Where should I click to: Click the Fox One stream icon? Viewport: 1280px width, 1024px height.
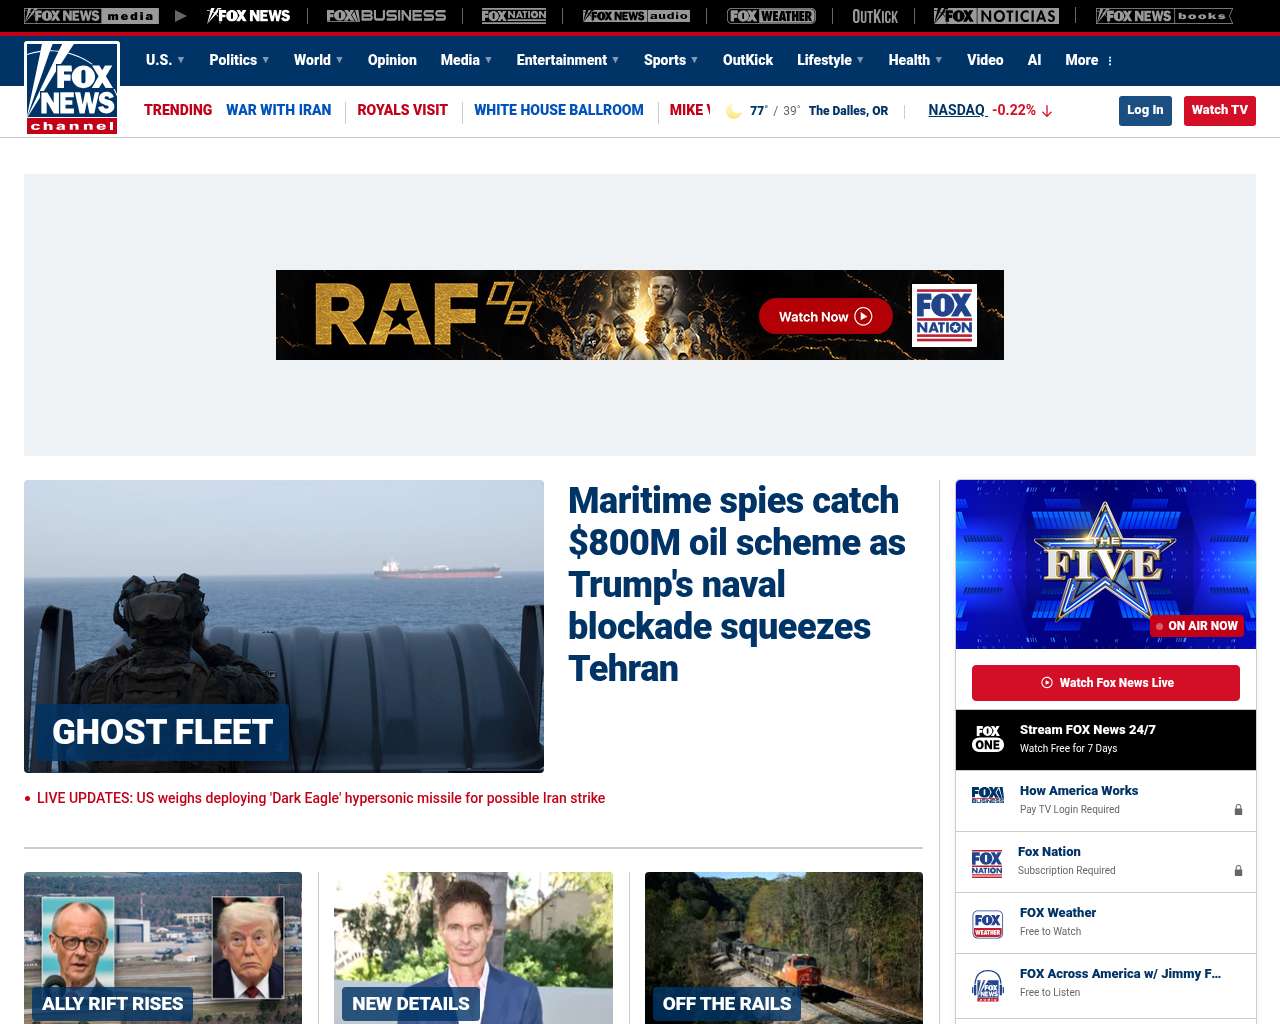tap(988, 739)
